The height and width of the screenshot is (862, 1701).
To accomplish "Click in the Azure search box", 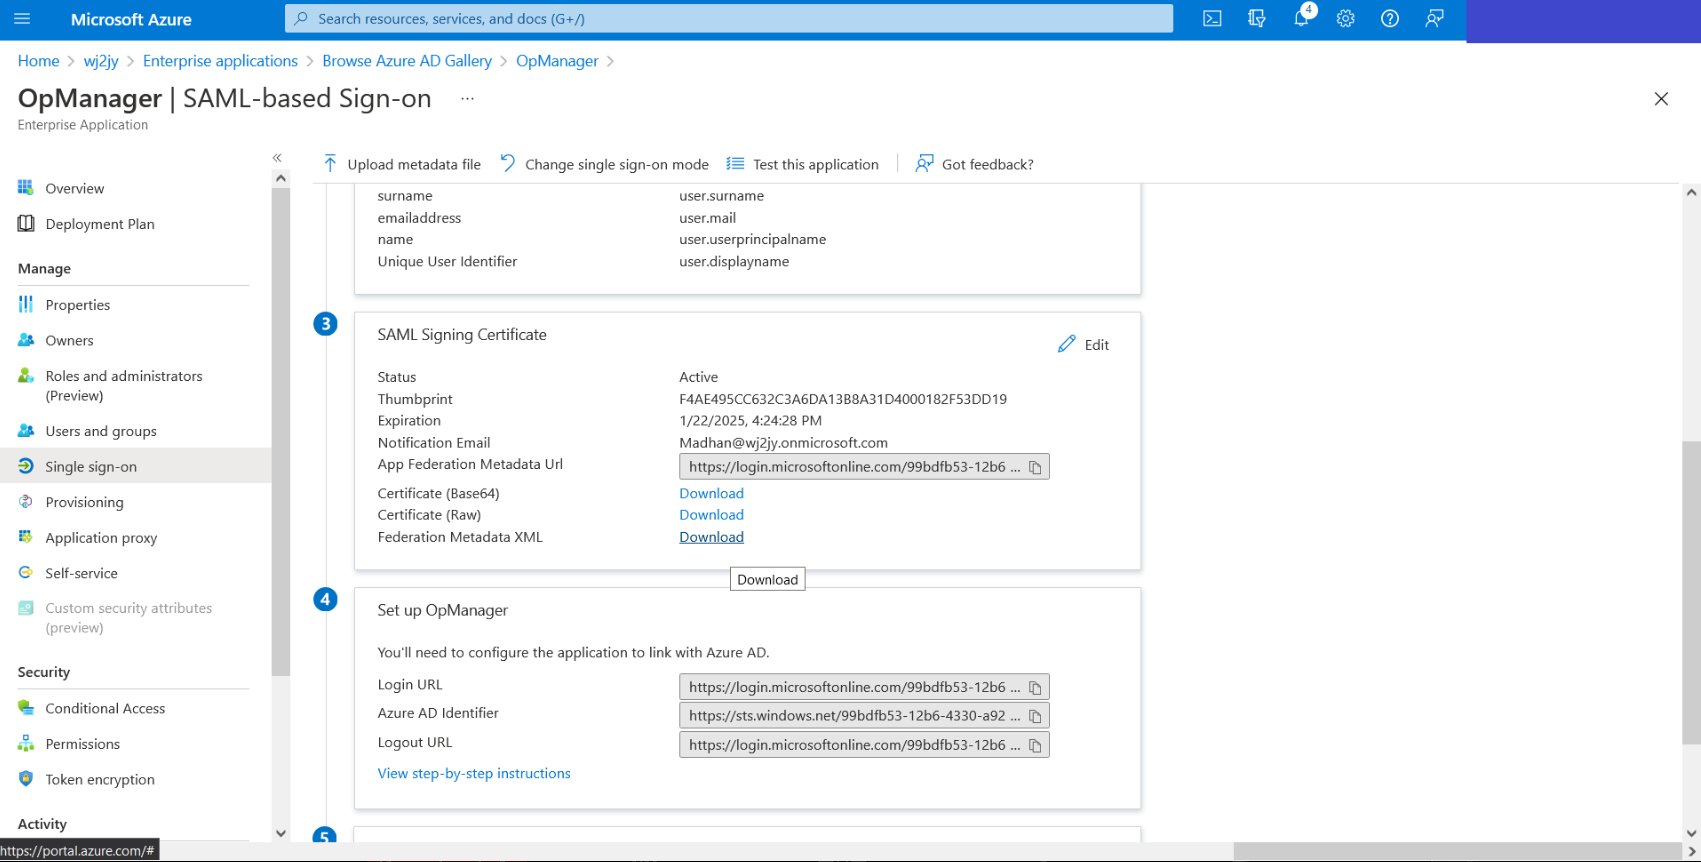I will (730, 19).
